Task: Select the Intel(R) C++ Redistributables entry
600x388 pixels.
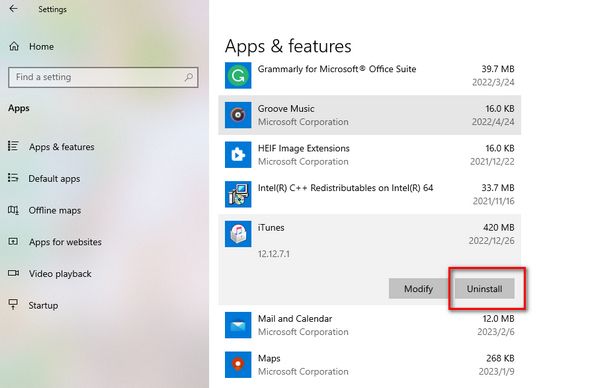Action: [x=370, y=194]
